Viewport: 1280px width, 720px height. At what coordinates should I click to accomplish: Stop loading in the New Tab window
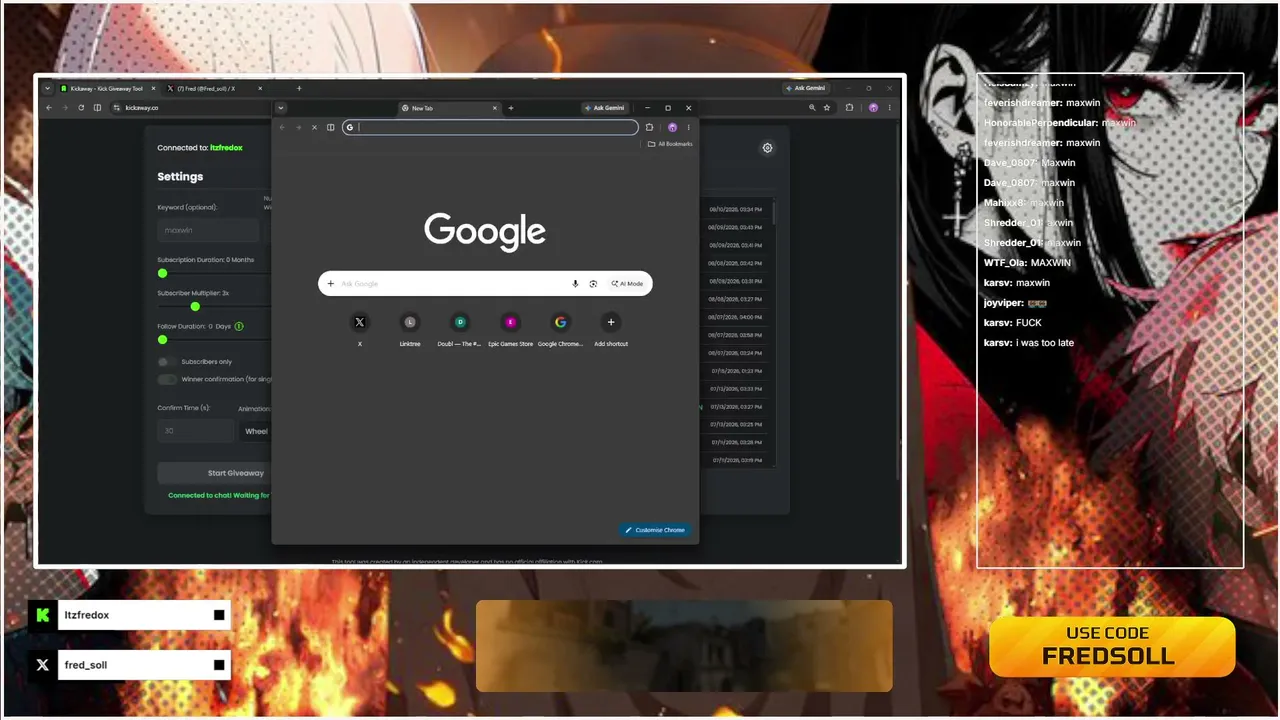(x=314, y=127)
